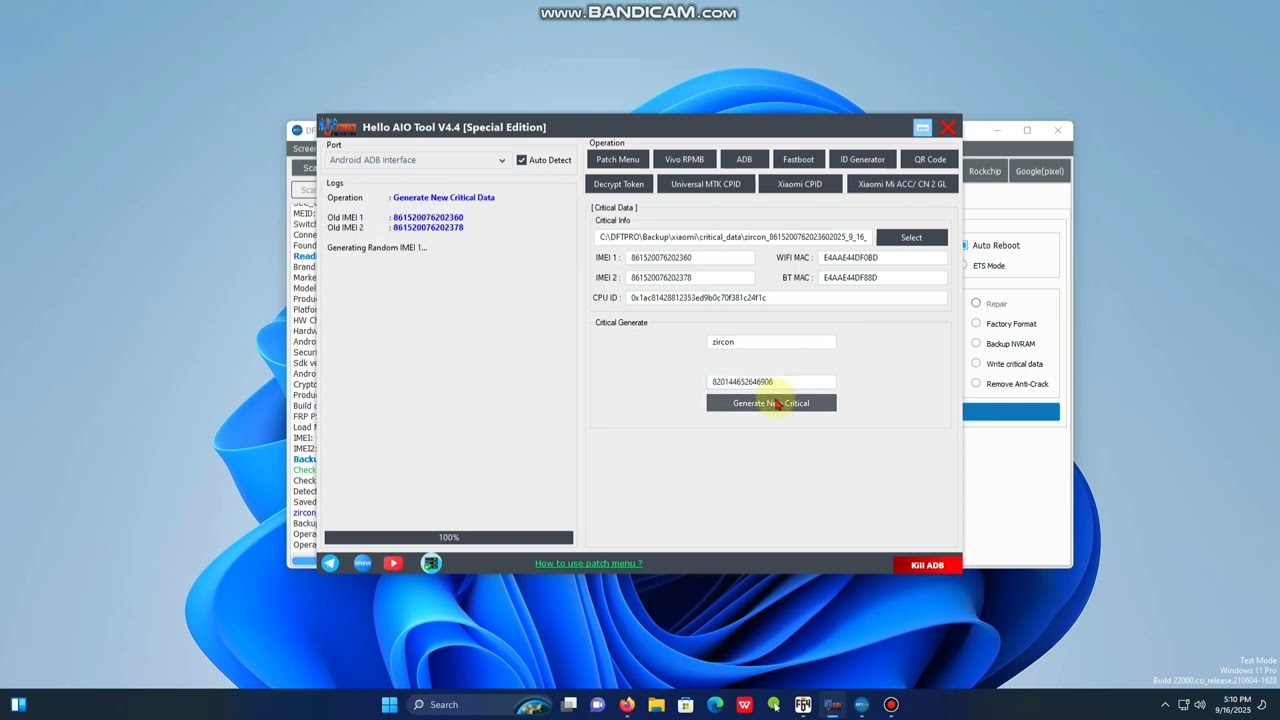The image size is (1280, 720).
Task: Click the Hello AIO Tool logo icon
Action: (x=338, y=127)
